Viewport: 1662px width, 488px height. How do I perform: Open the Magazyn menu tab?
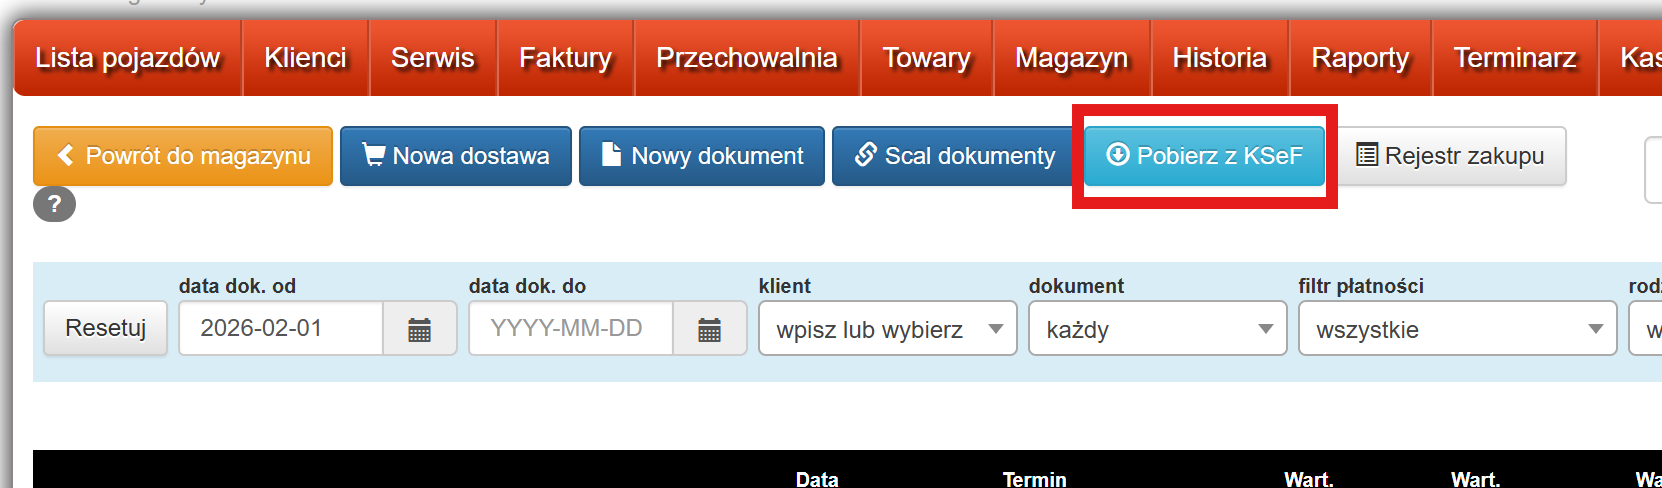pos(1071,58)
